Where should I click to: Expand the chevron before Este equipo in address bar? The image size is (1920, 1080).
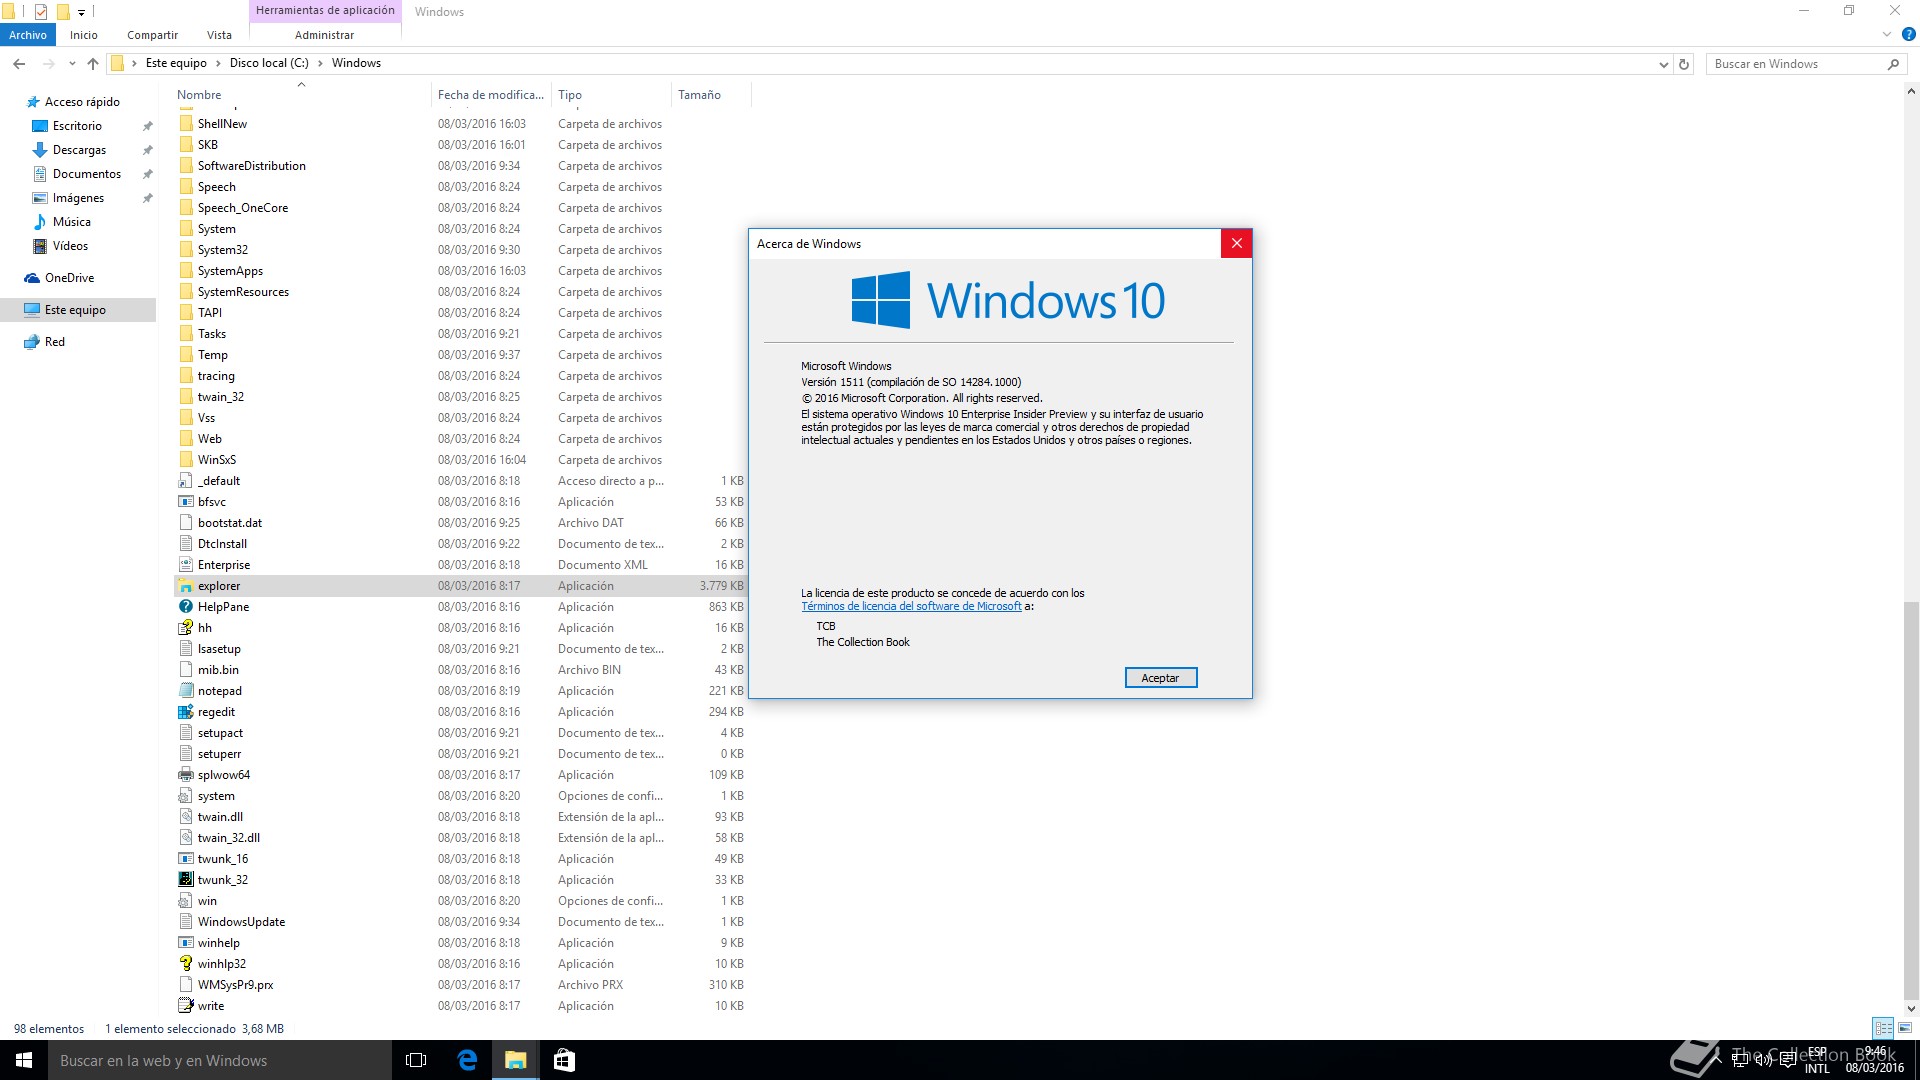(134, 63)
